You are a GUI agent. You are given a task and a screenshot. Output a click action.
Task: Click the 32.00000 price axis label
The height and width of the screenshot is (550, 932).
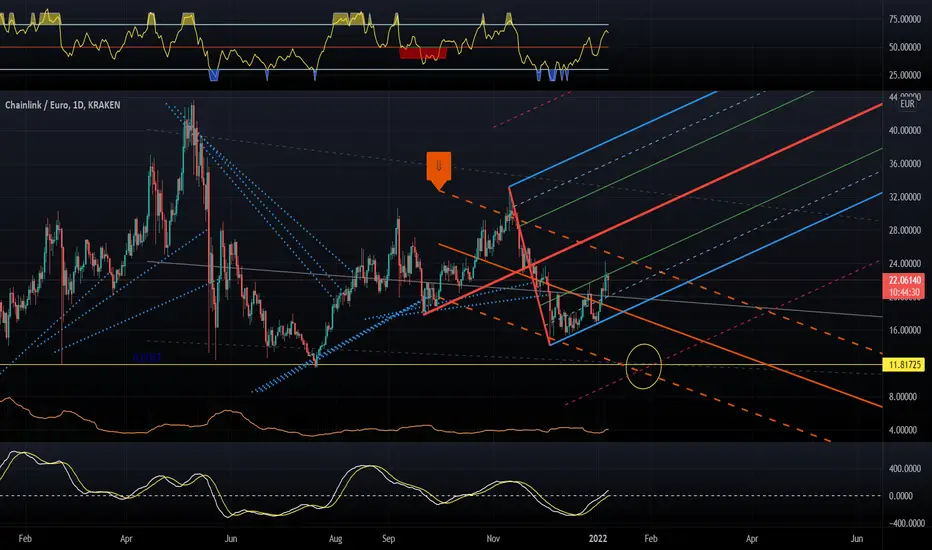tap(905, 197)
